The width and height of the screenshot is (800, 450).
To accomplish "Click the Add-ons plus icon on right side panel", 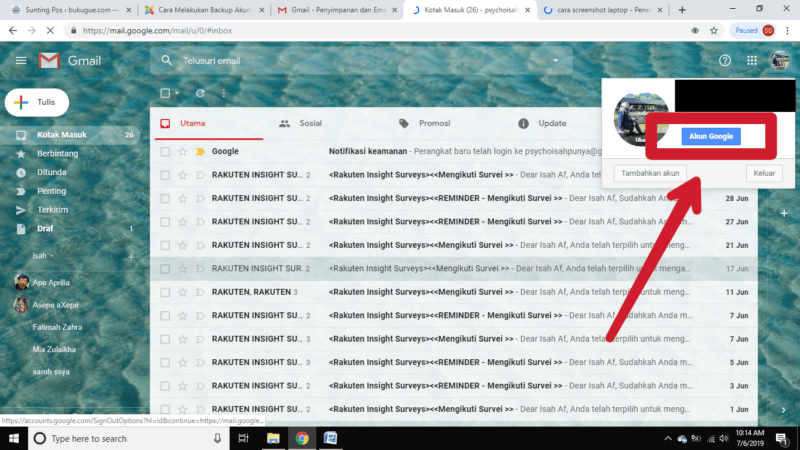I will (x=784, y=213).
